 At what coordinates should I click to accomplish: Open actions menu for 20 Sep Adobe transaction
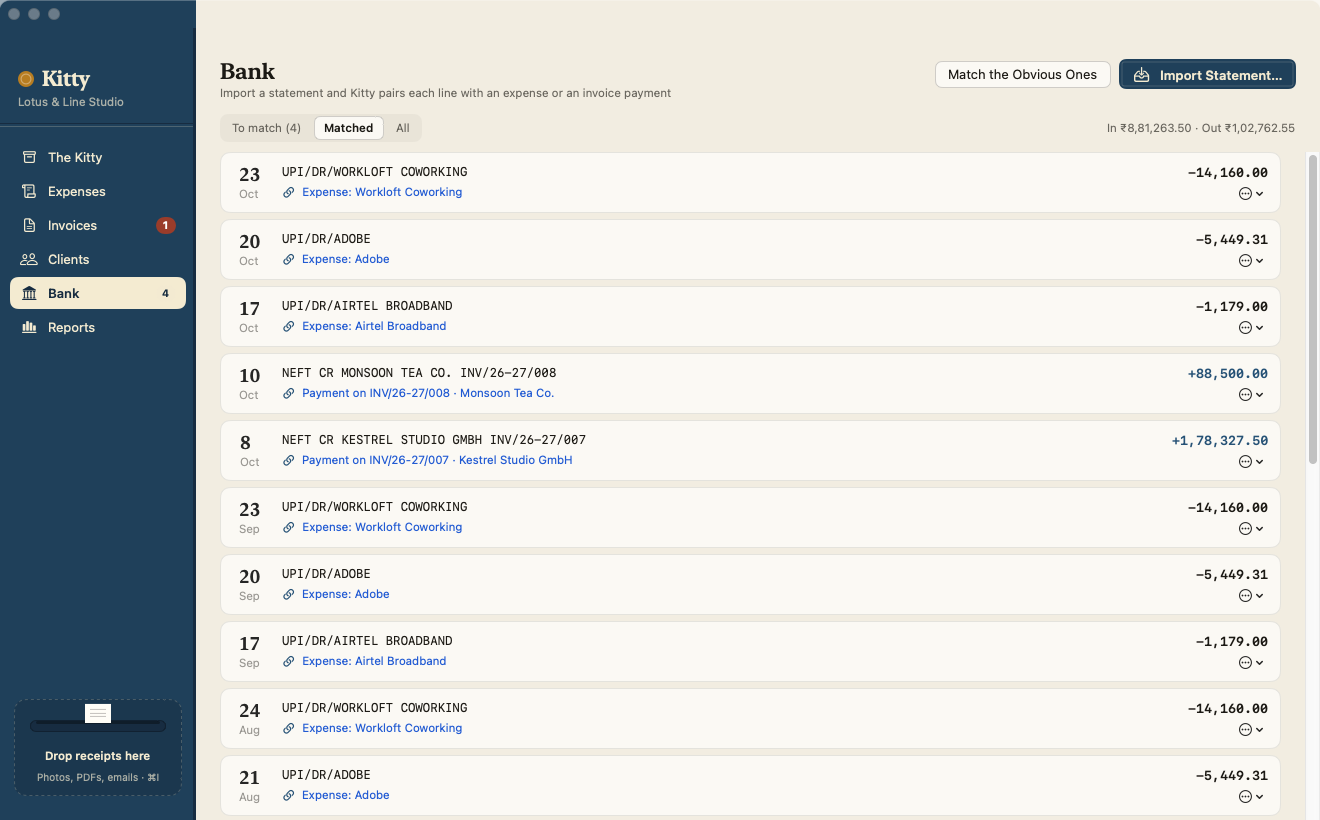click(1251, 596)
